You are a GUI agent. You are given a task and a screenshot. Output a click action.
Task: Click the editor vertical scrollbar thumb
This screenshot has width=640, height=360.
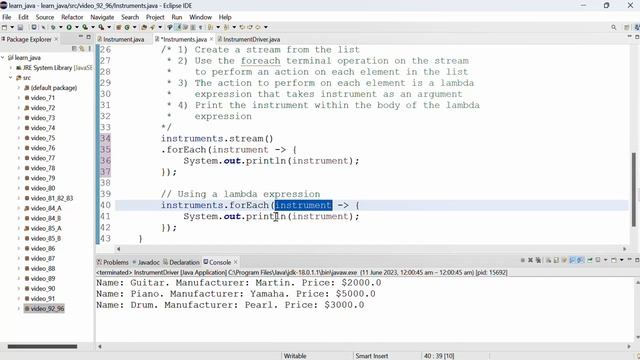point(634,189)
